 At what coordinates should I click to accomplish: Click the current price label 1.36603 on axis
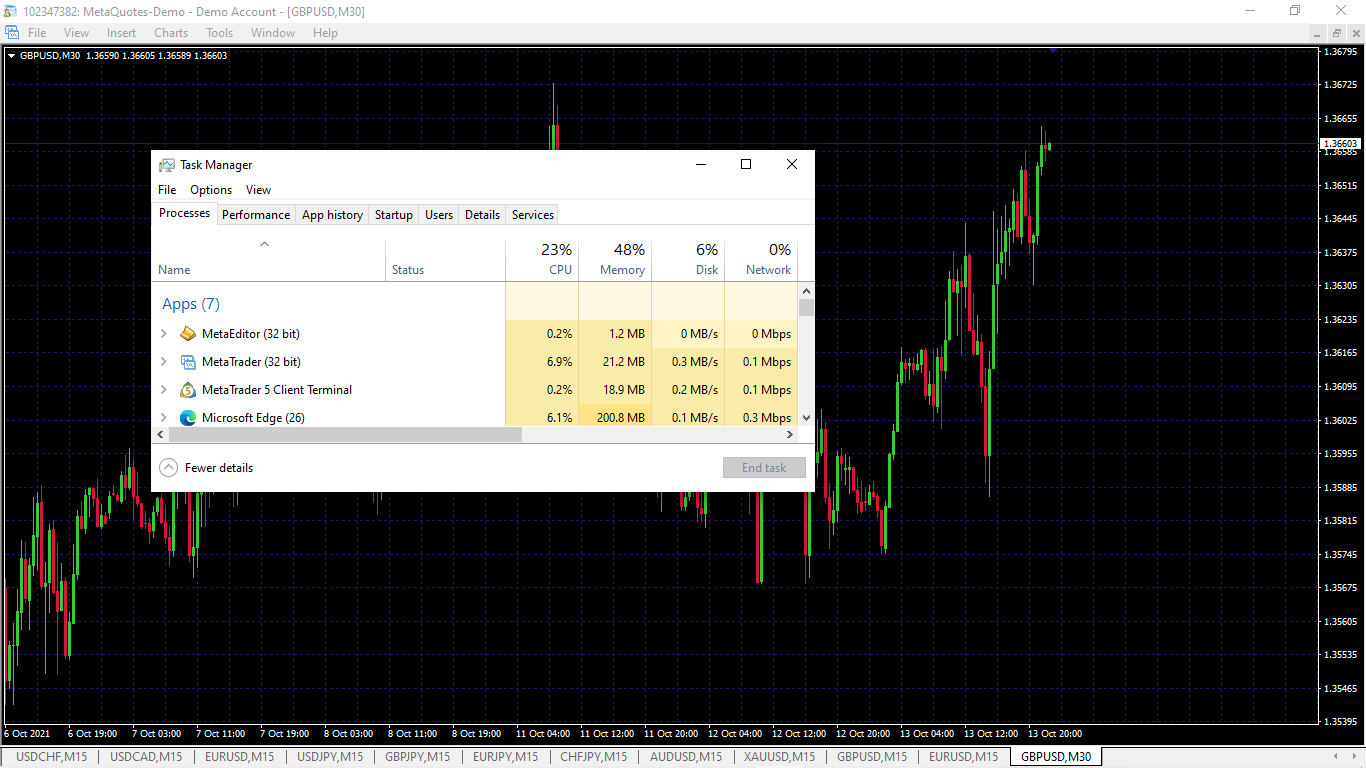tap(1340, 144)
